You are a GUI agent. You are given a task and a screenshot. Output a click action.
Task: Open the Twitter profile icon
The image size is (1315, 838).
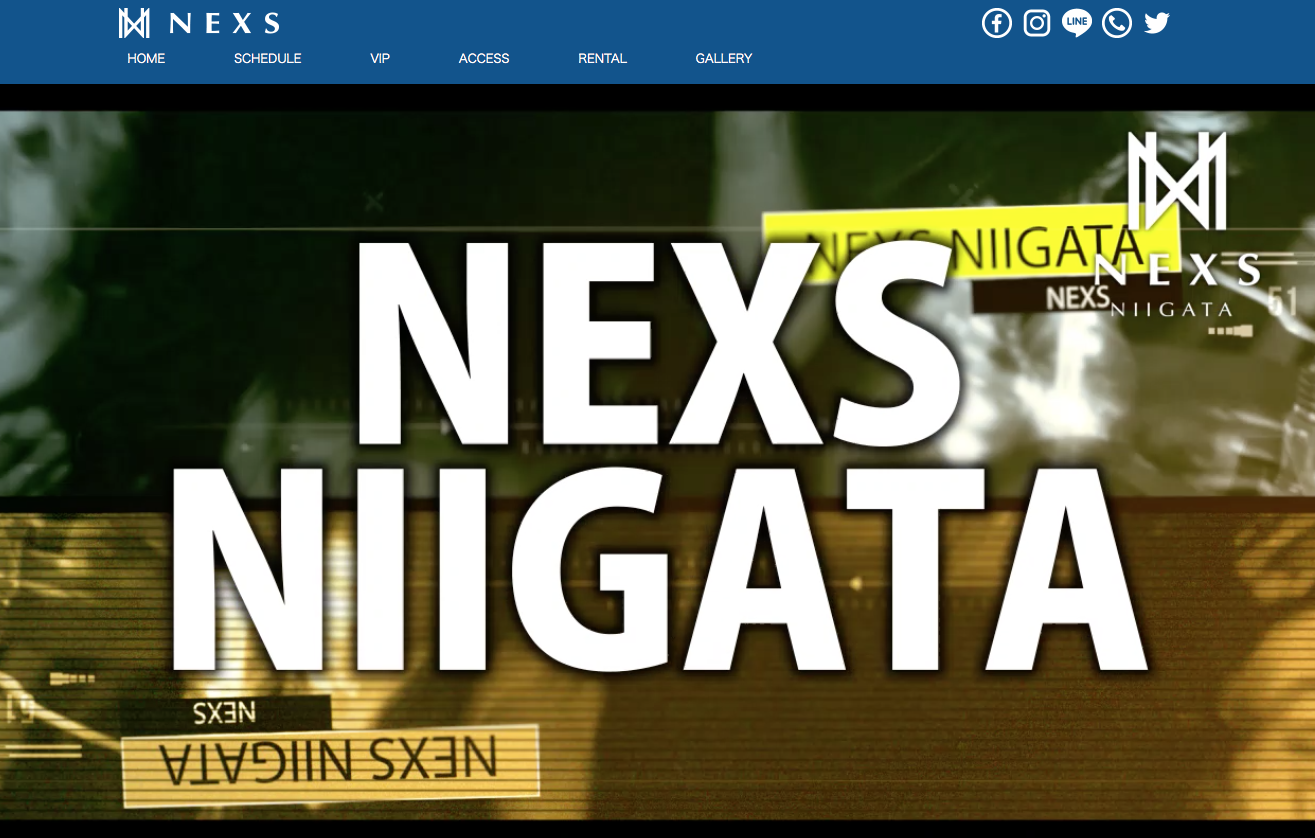[1156, 22]
